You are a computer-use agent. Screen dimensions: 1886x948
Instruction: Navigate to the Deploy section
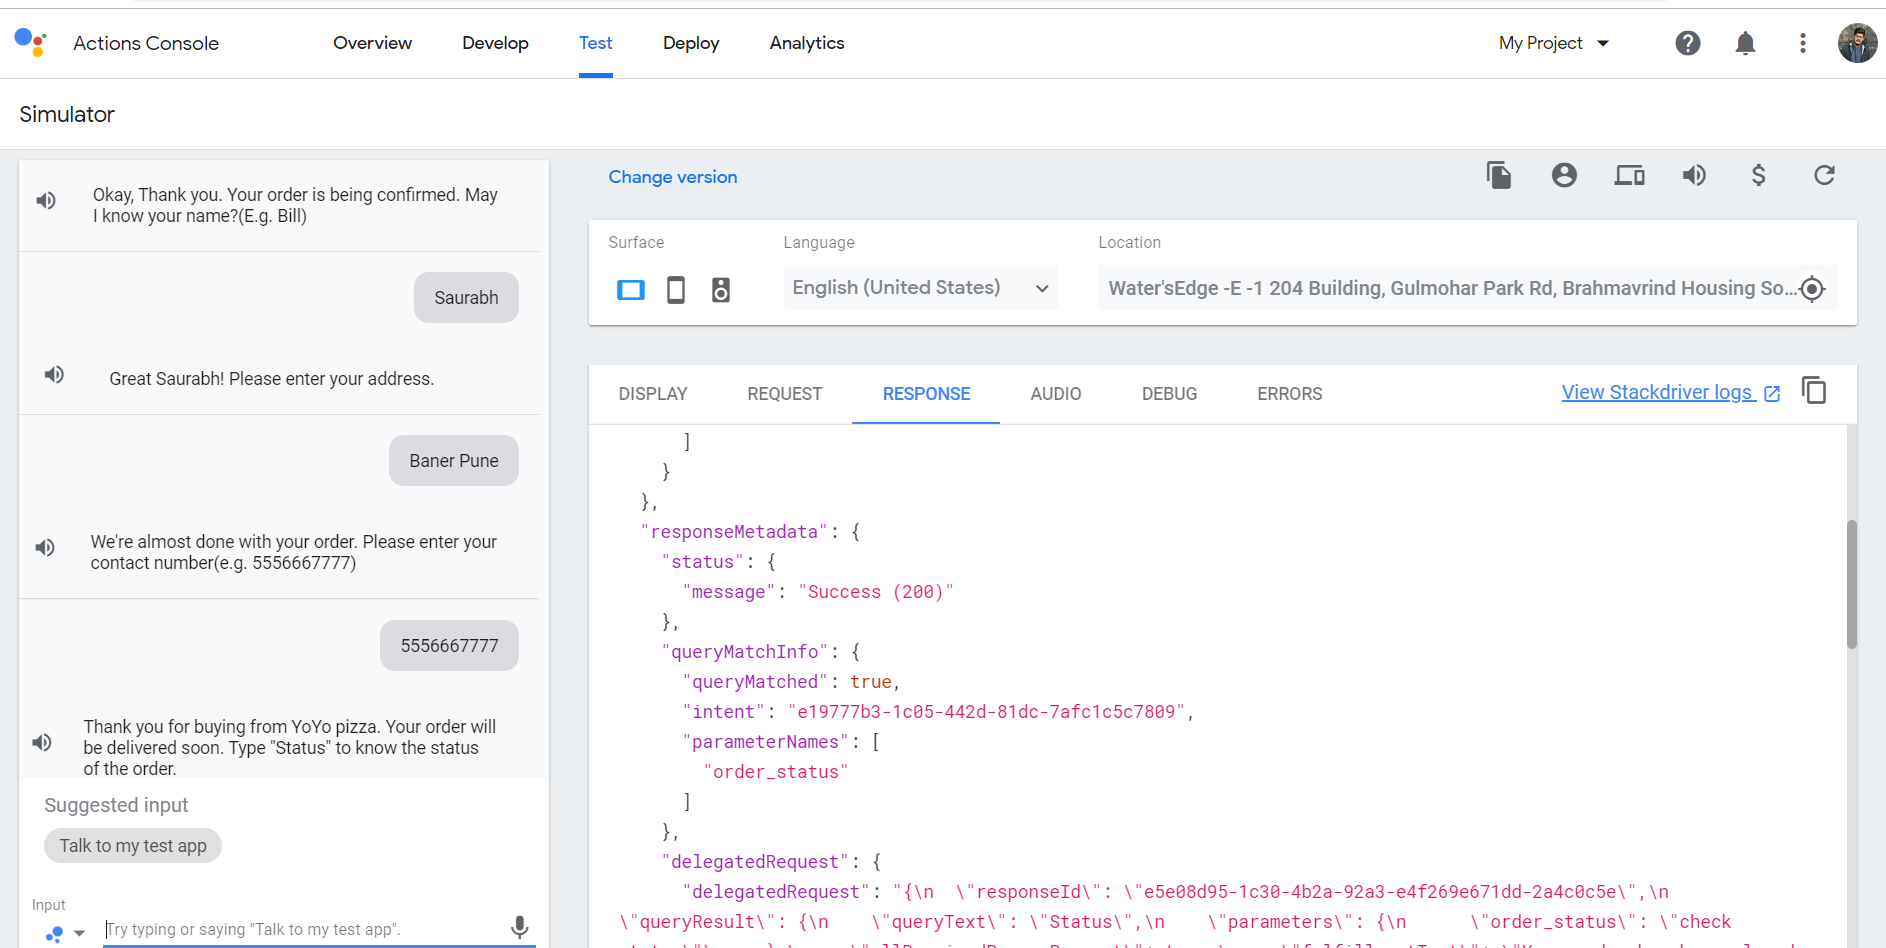[690, 43]
